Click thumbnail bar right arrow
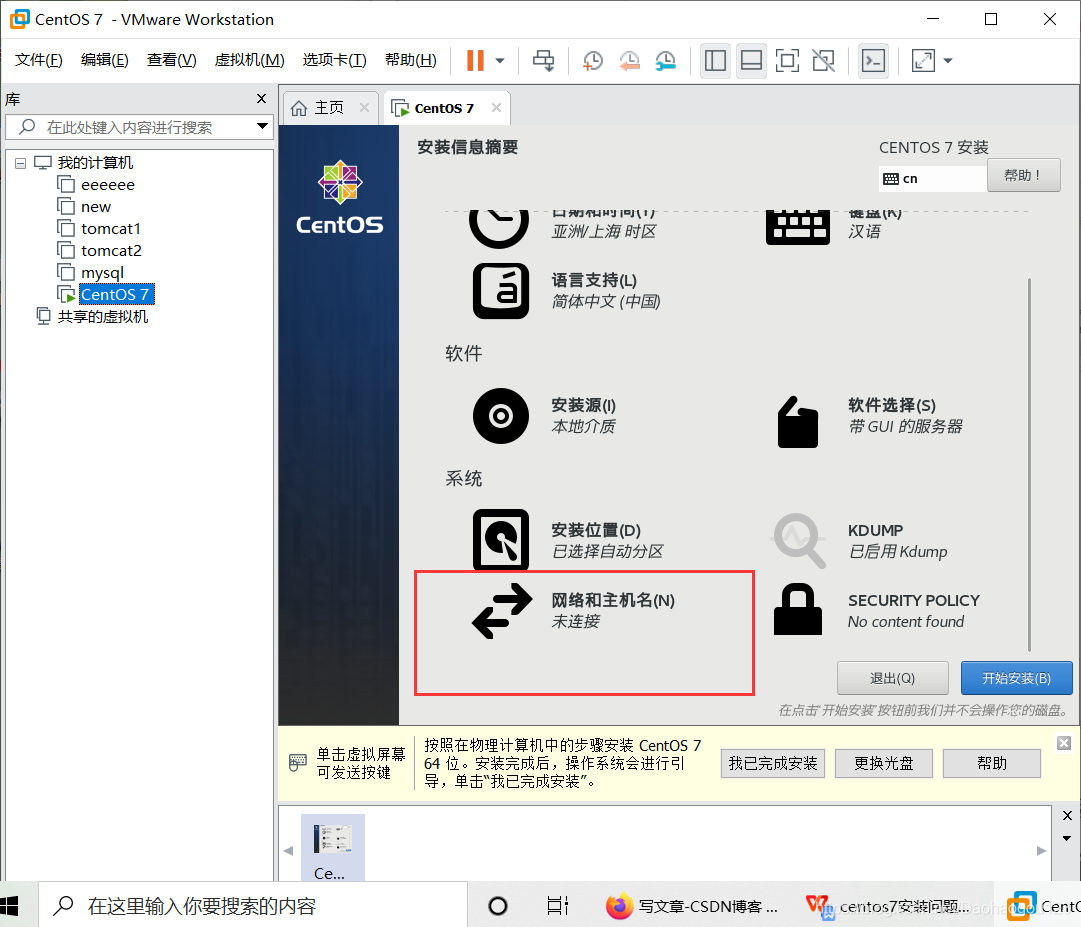 1042,850
